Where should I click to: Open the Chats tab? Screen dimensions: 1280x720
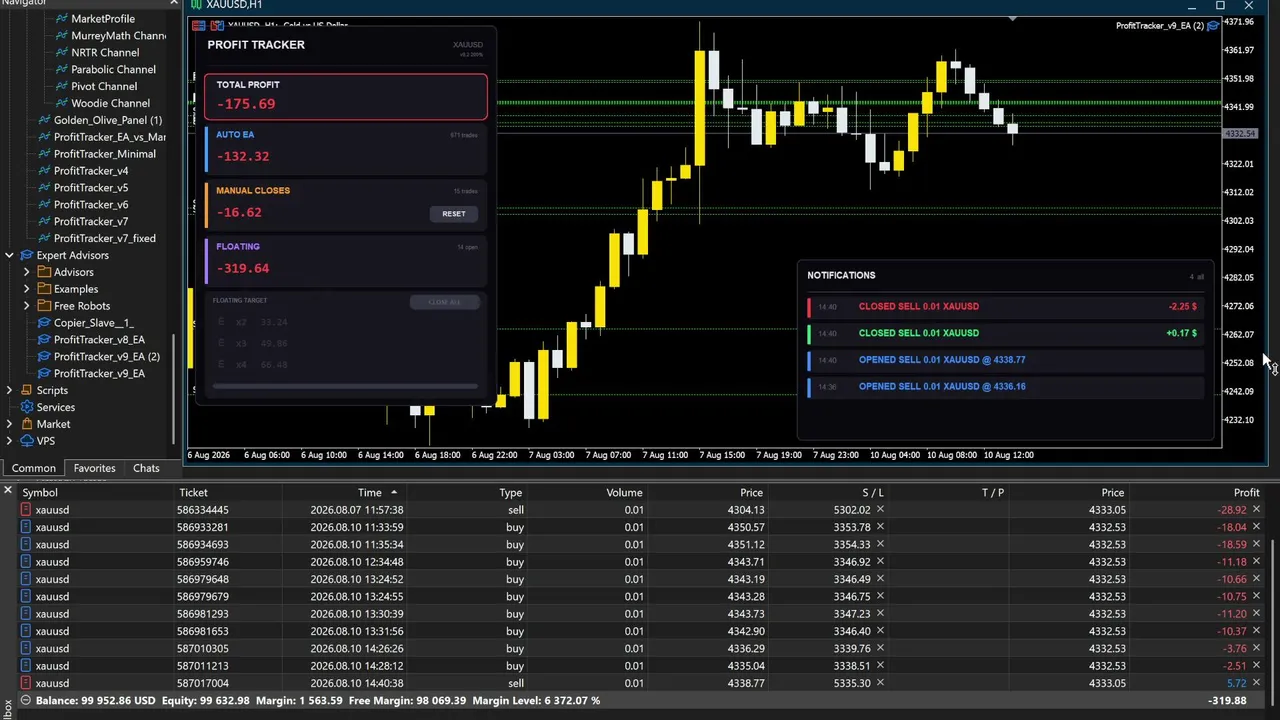[x=146, y=468]
